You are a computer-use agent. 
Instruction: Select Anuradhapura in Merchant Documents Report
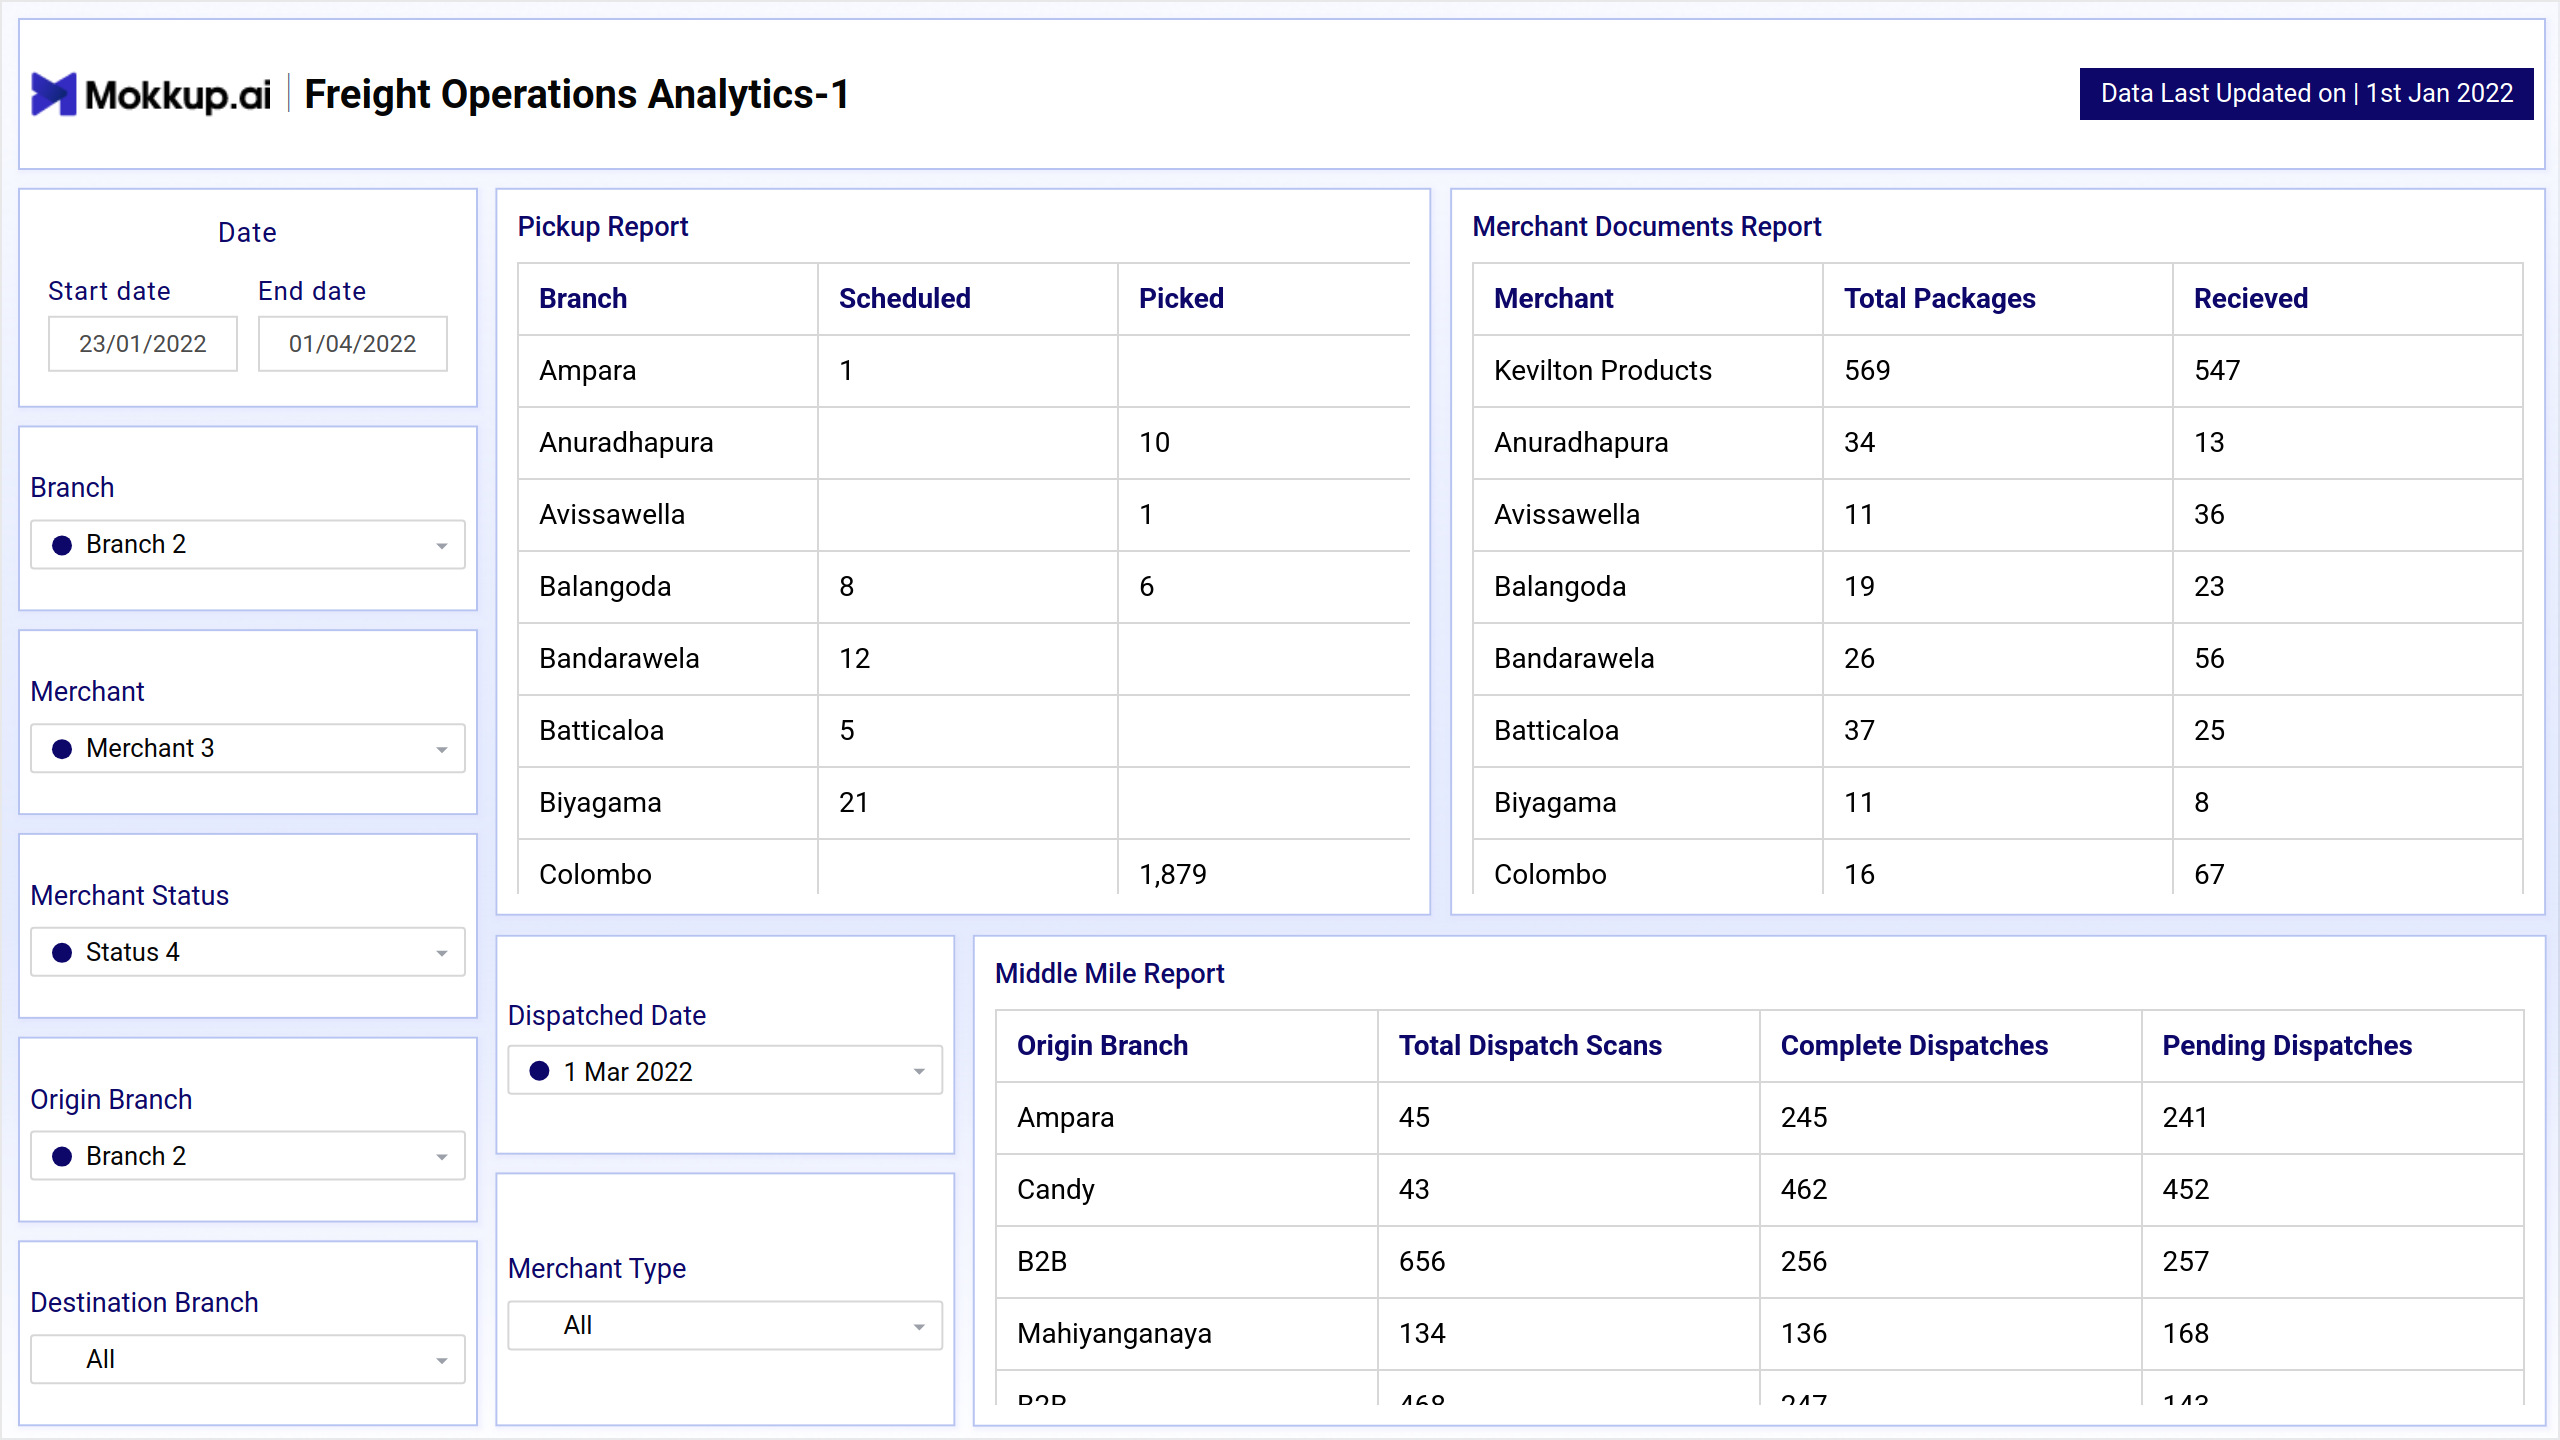[1998, 443]
